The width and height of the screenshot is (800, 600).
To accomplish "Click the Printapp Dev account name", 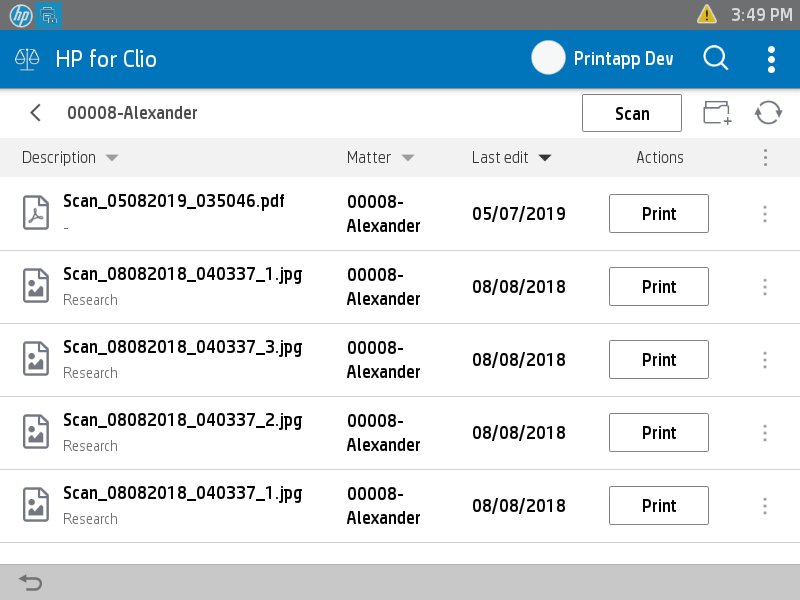I will 623,59.
